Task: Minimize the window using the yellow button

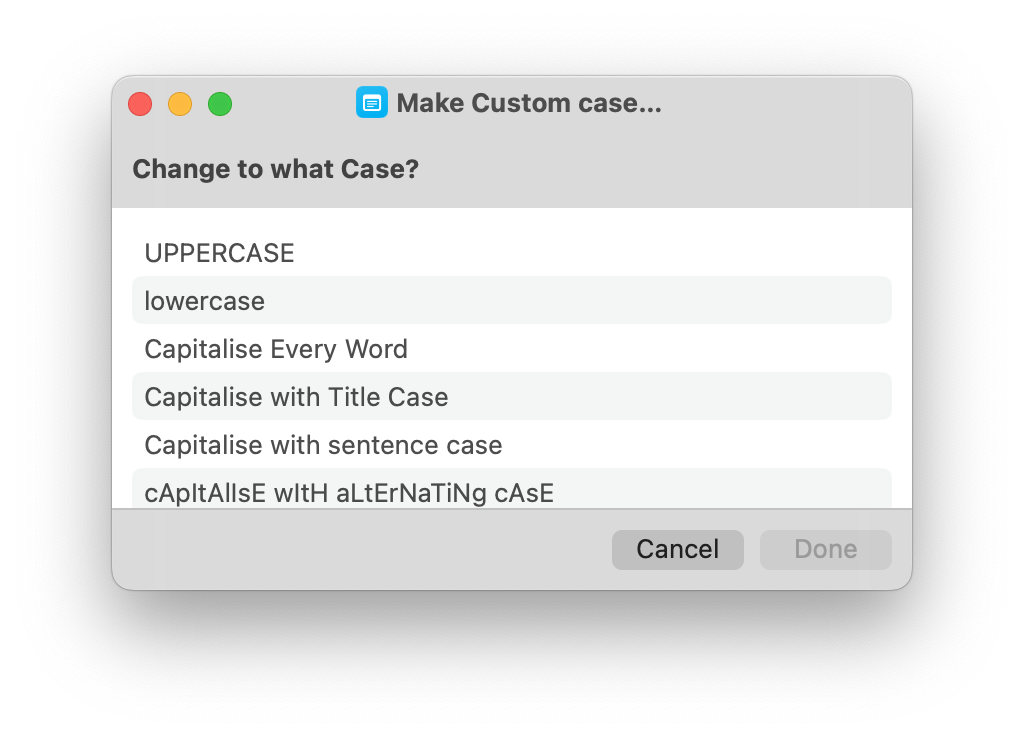Action: pyautogui.click(x=180, y=104)
